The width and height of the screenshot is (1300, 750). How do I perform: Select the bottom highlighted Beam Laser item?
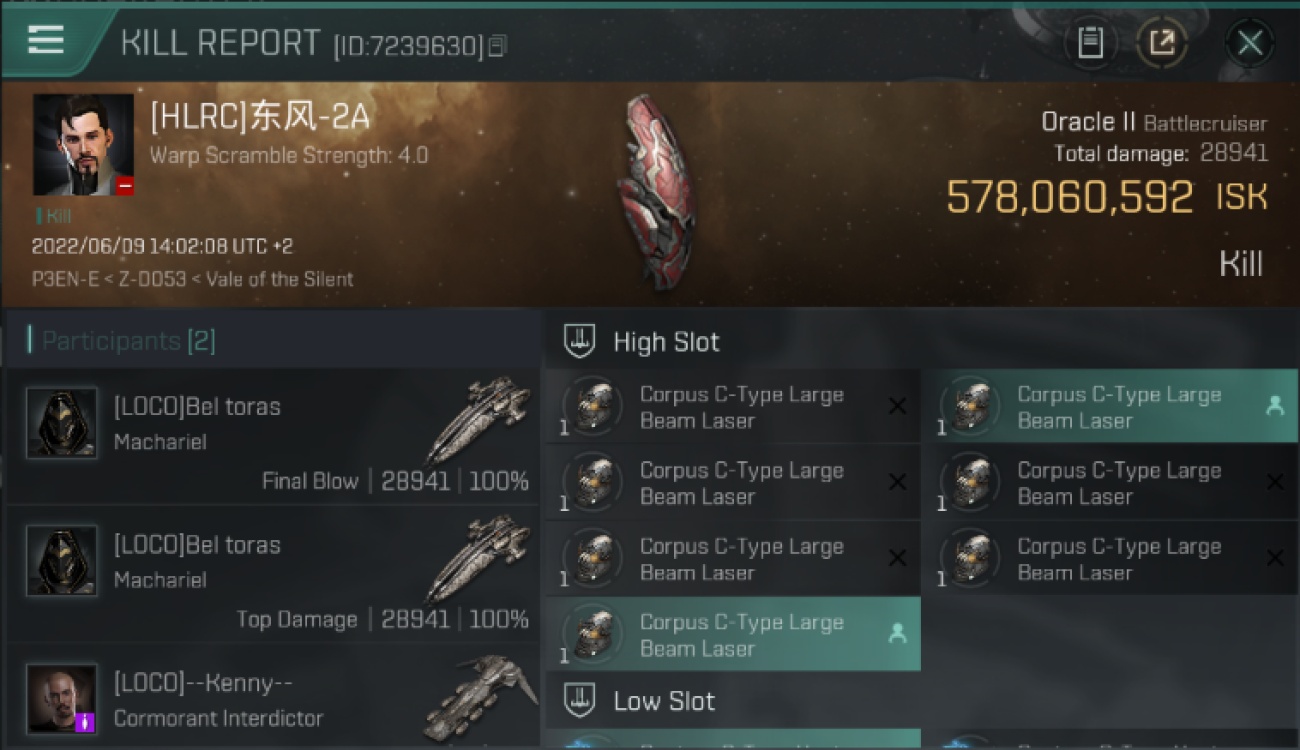(732, 634)
